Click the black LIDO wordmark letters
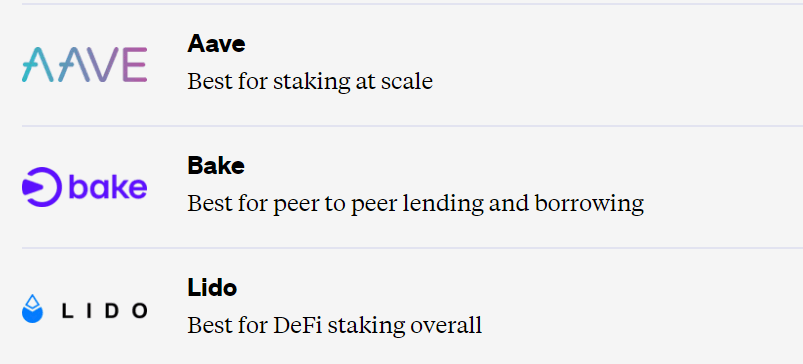The width and height of the screenshot is (803, 364). (104, 311)
